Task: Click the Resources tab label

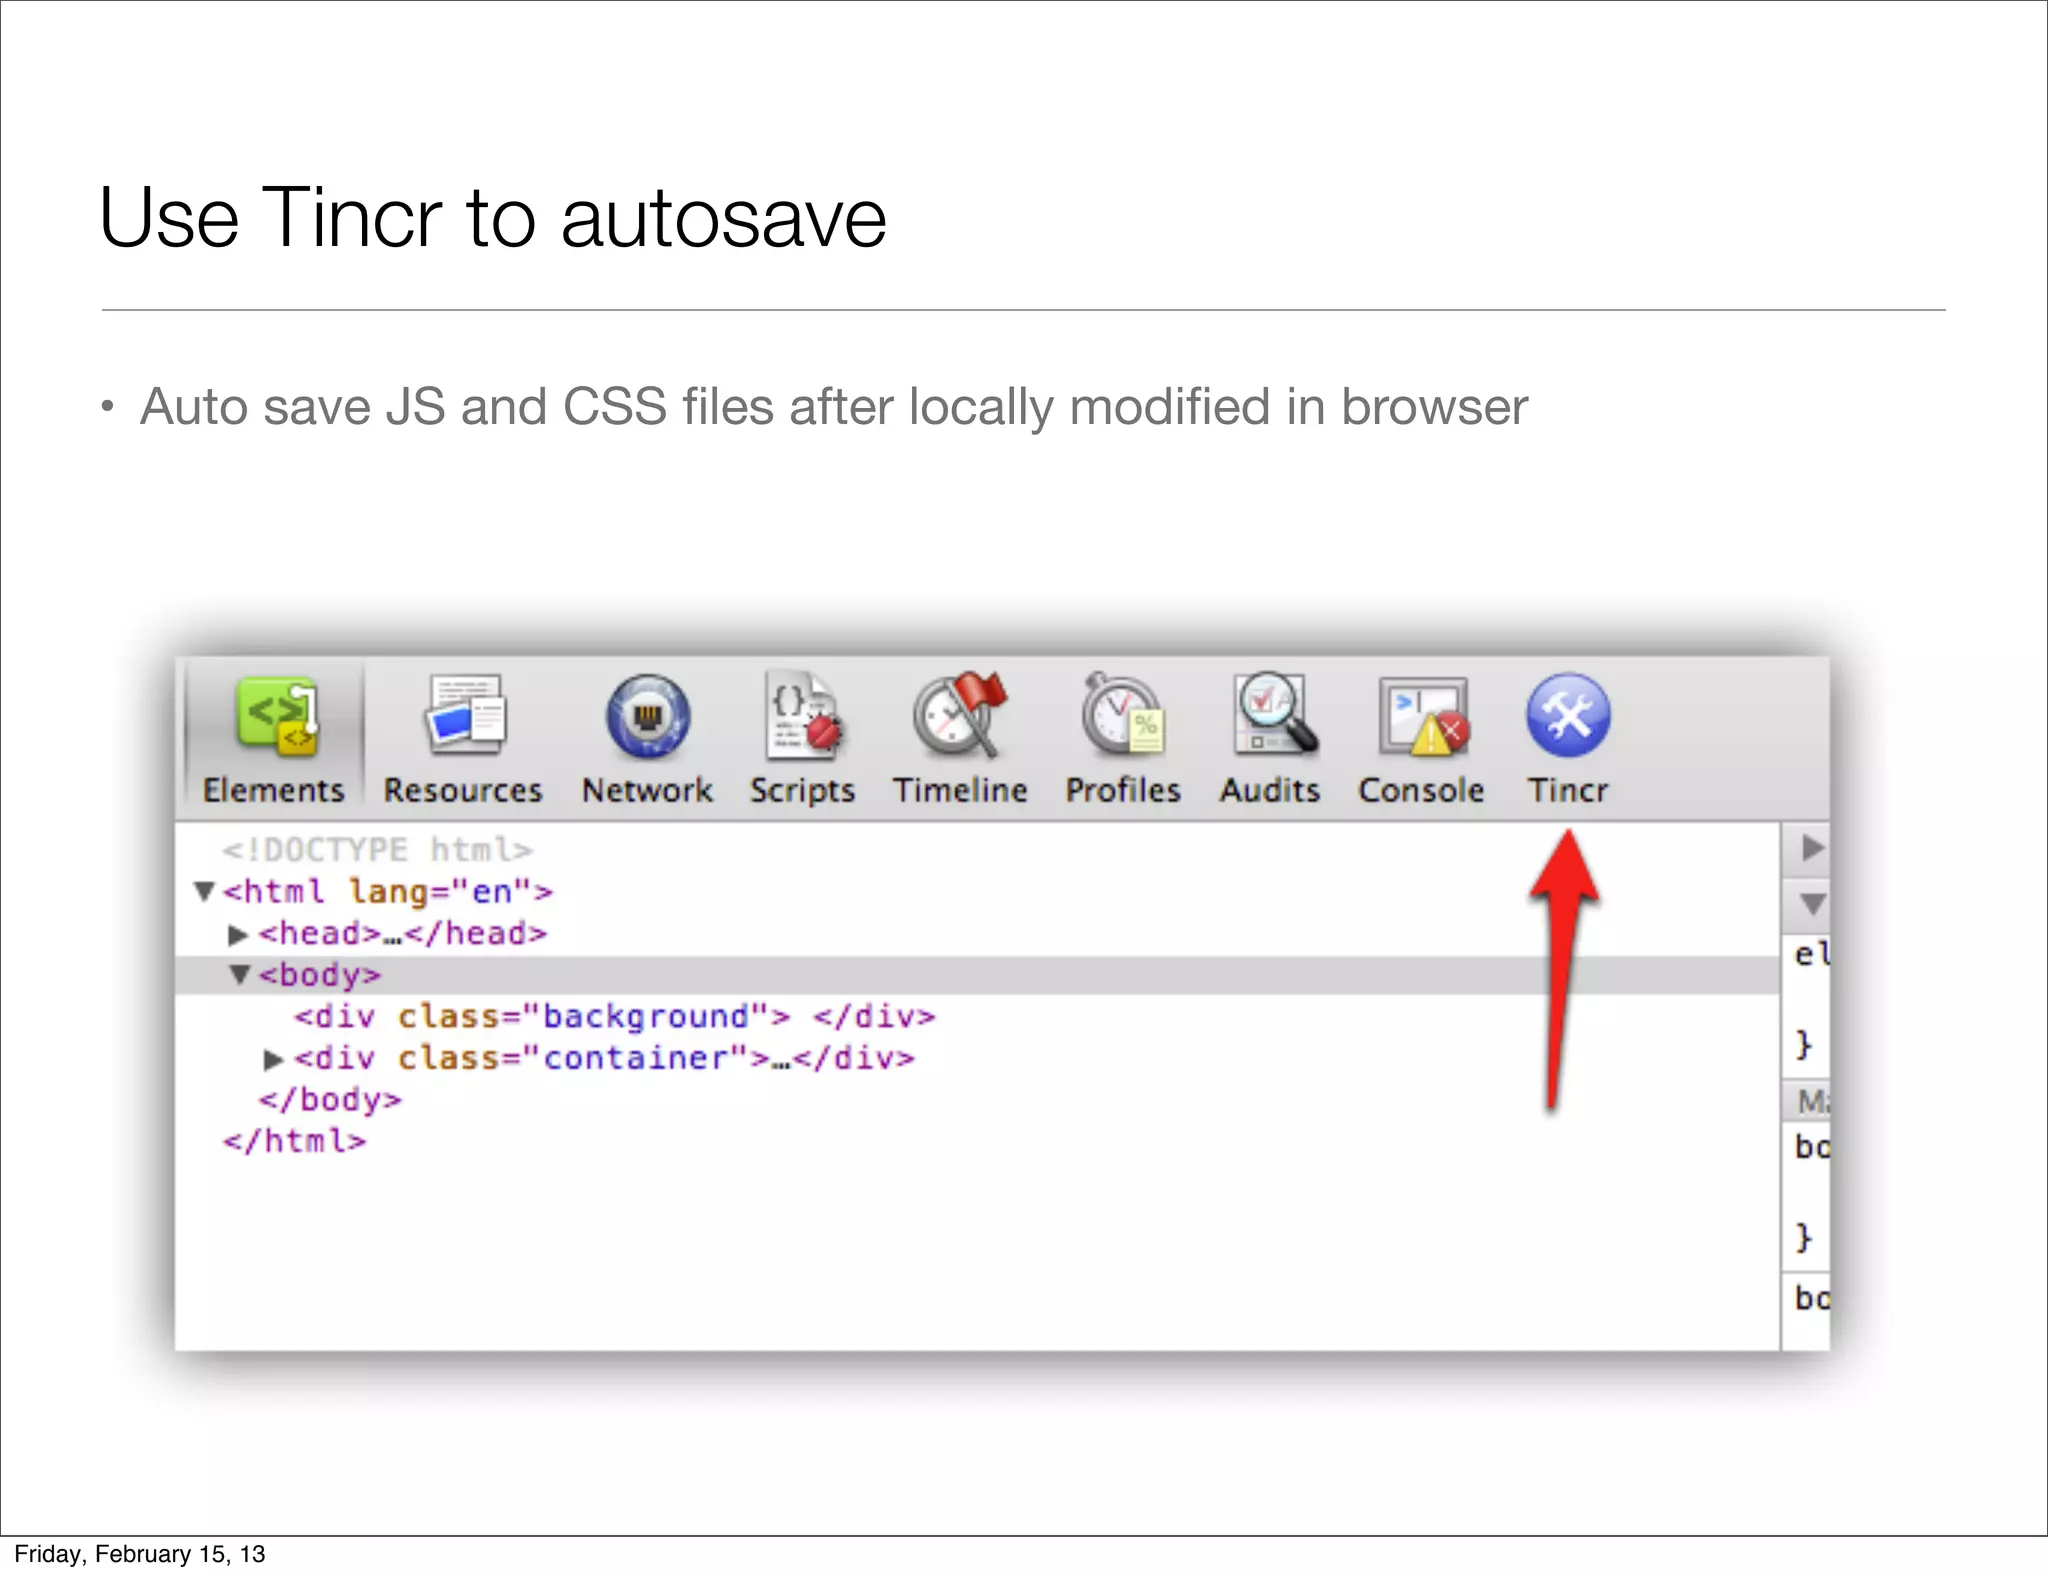Action: click(463, 790)
